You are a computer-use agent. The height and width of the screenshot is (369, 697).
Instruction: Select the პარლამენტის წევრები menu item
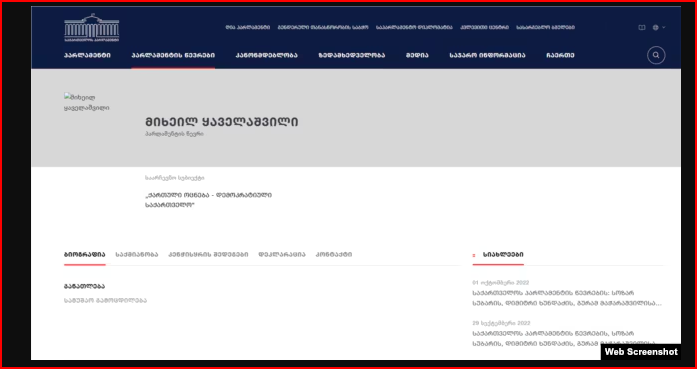[173, 56]
